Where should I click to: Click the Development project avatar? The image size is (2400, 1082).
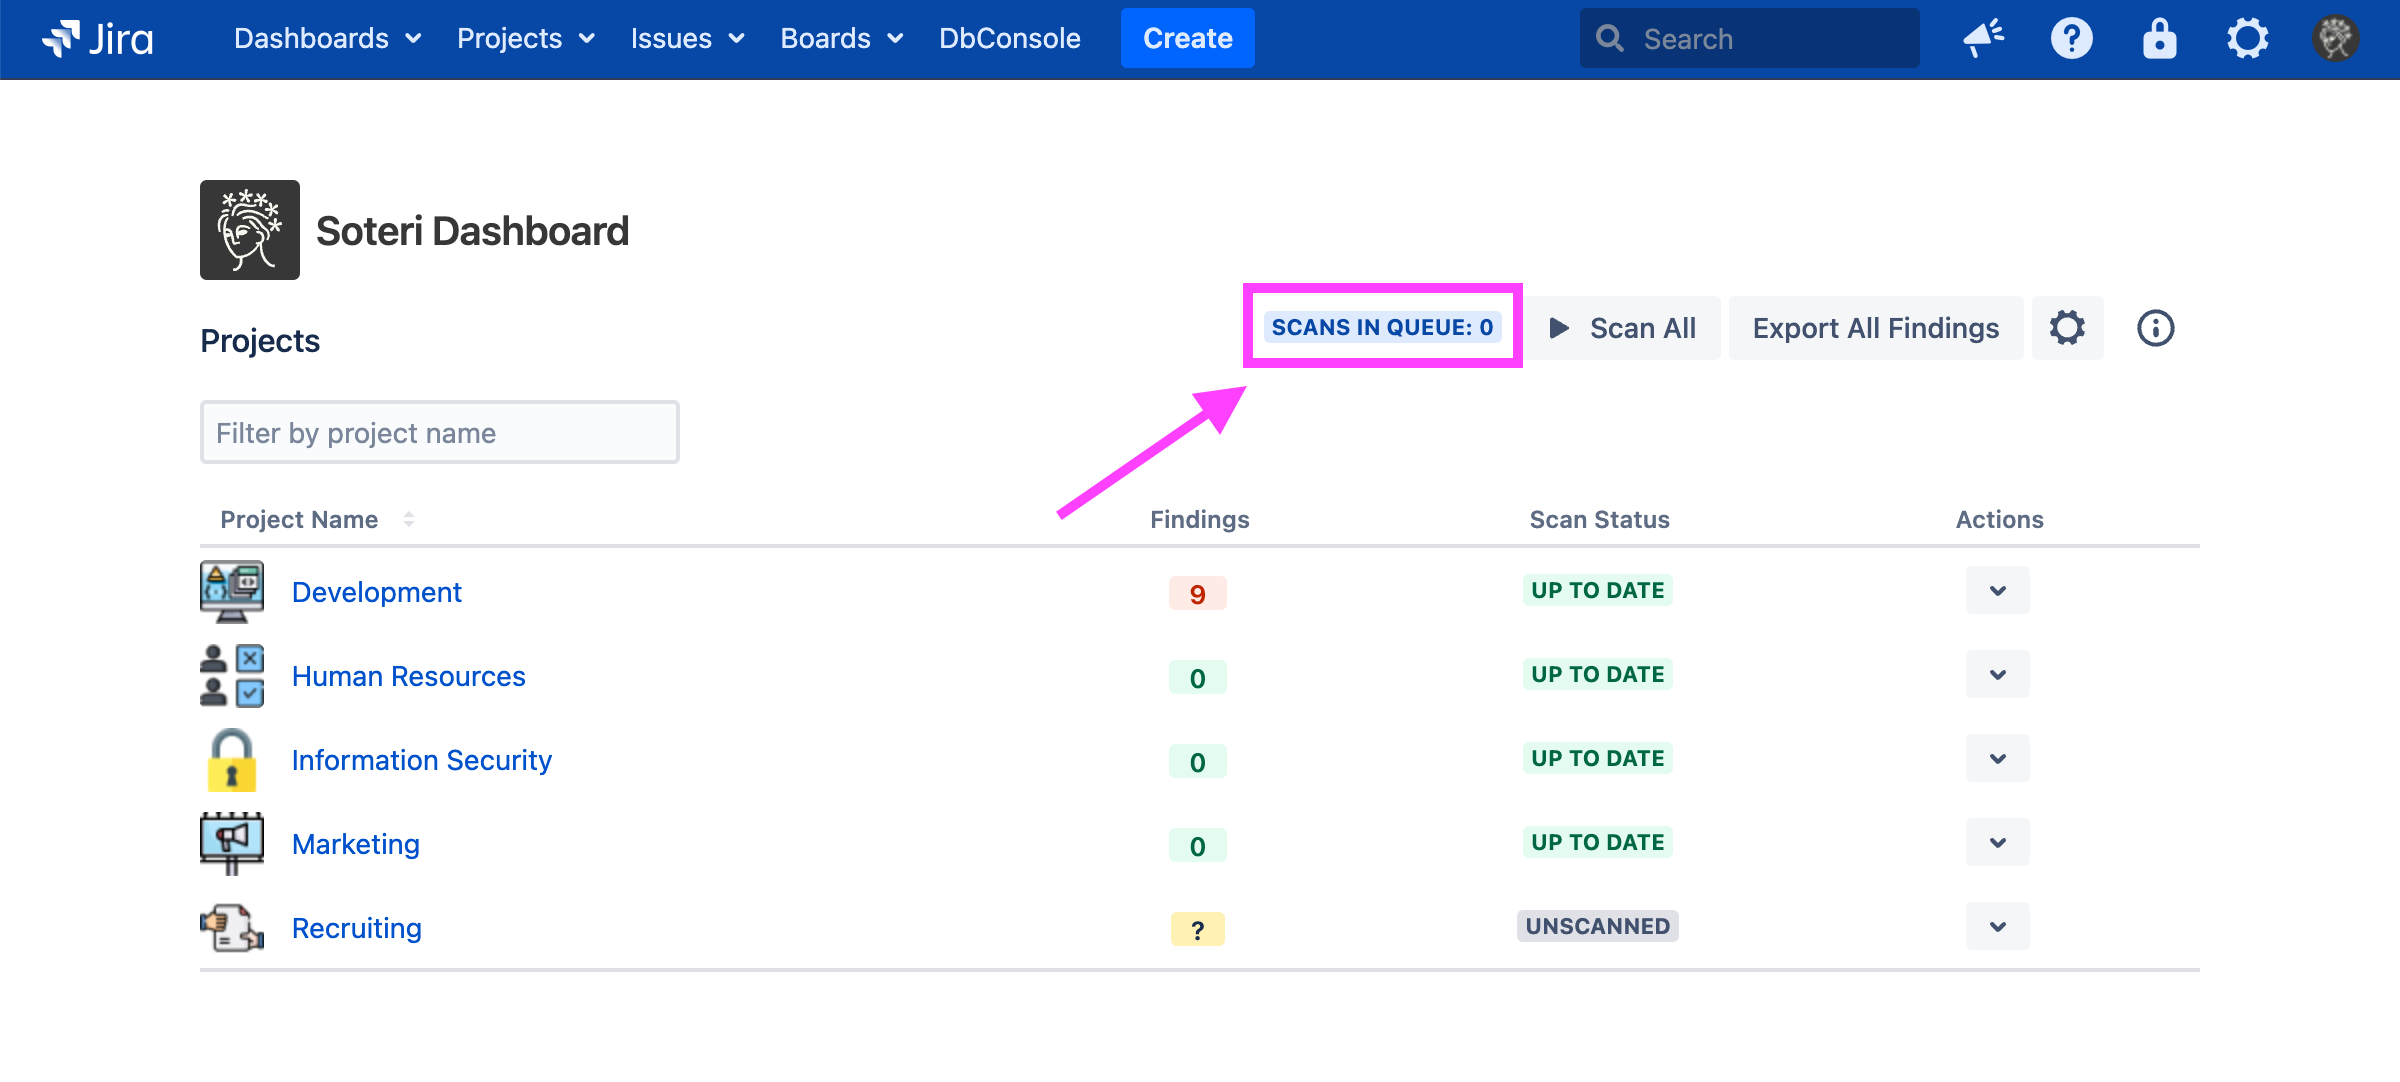click(232, 591)
